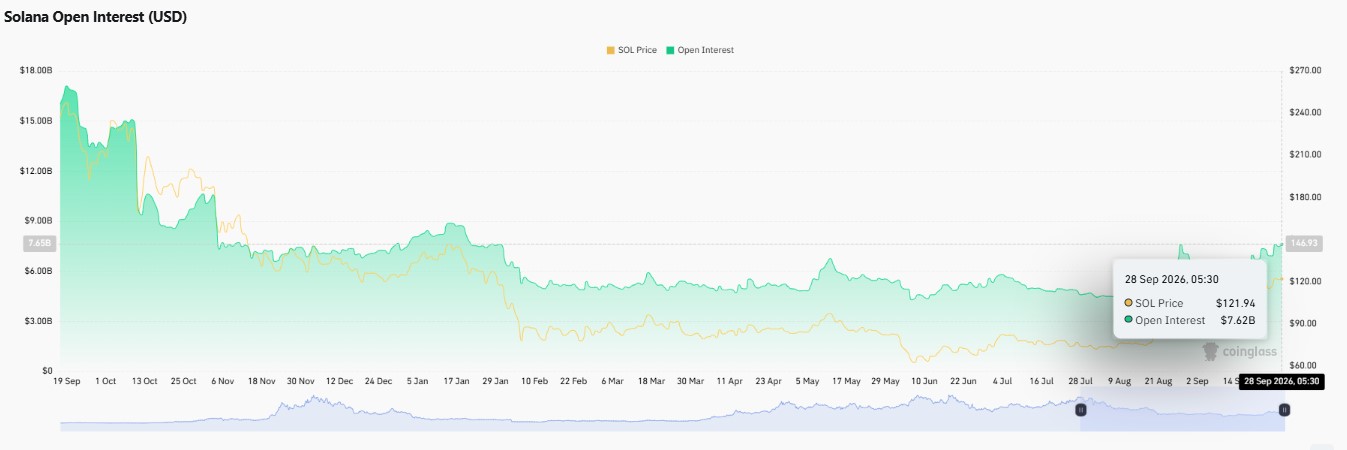
Task: Click the $90.00 right axis label
Action: pos(1304,323)
